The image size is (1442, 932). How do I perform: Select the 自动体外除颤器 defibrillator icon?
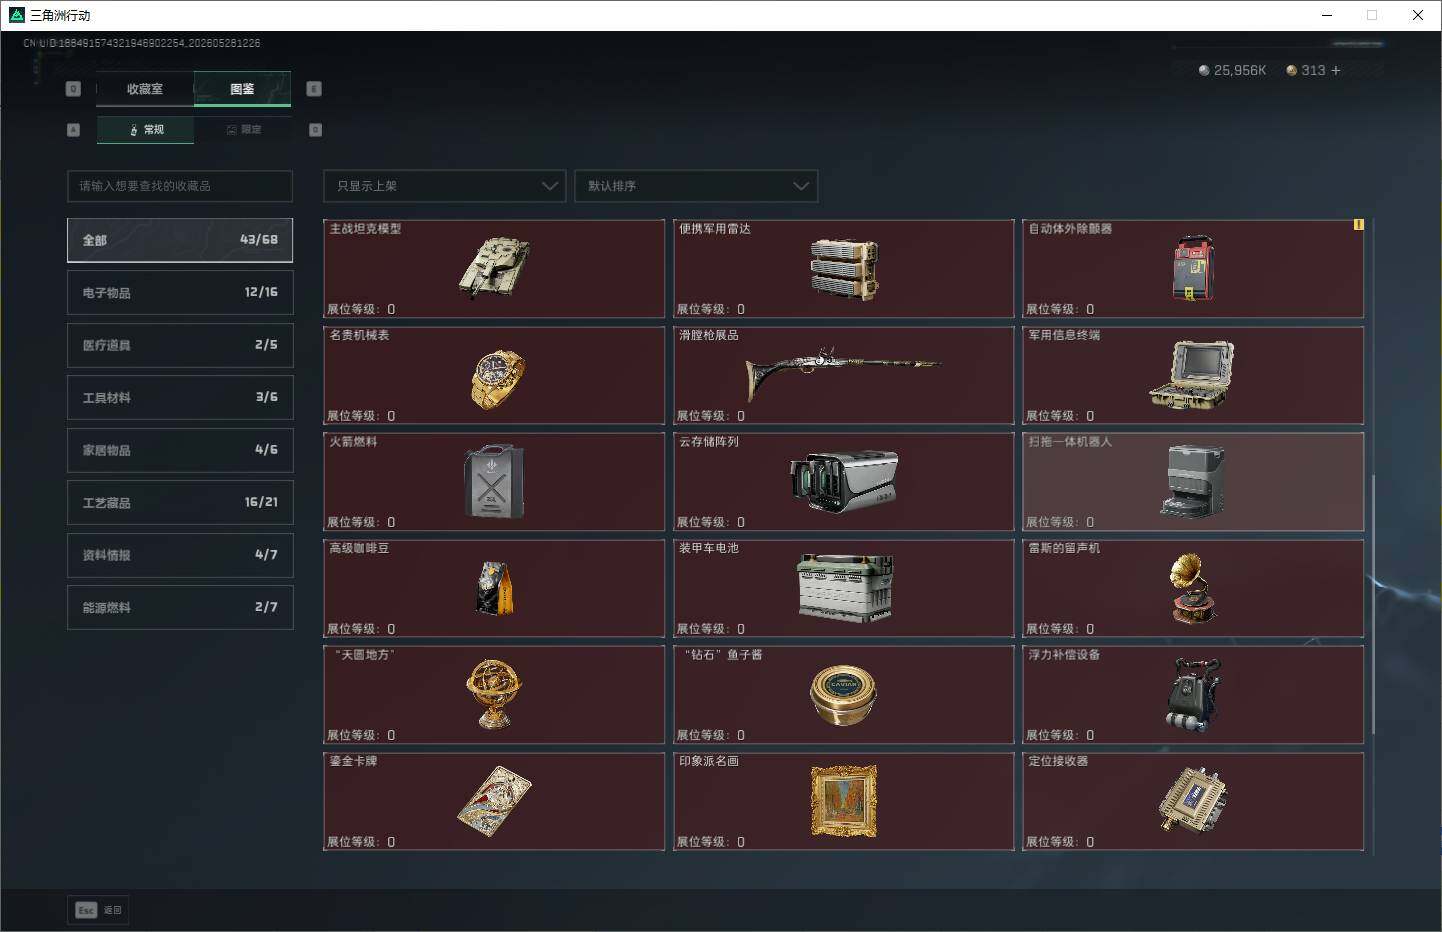tap(1193, 268)
